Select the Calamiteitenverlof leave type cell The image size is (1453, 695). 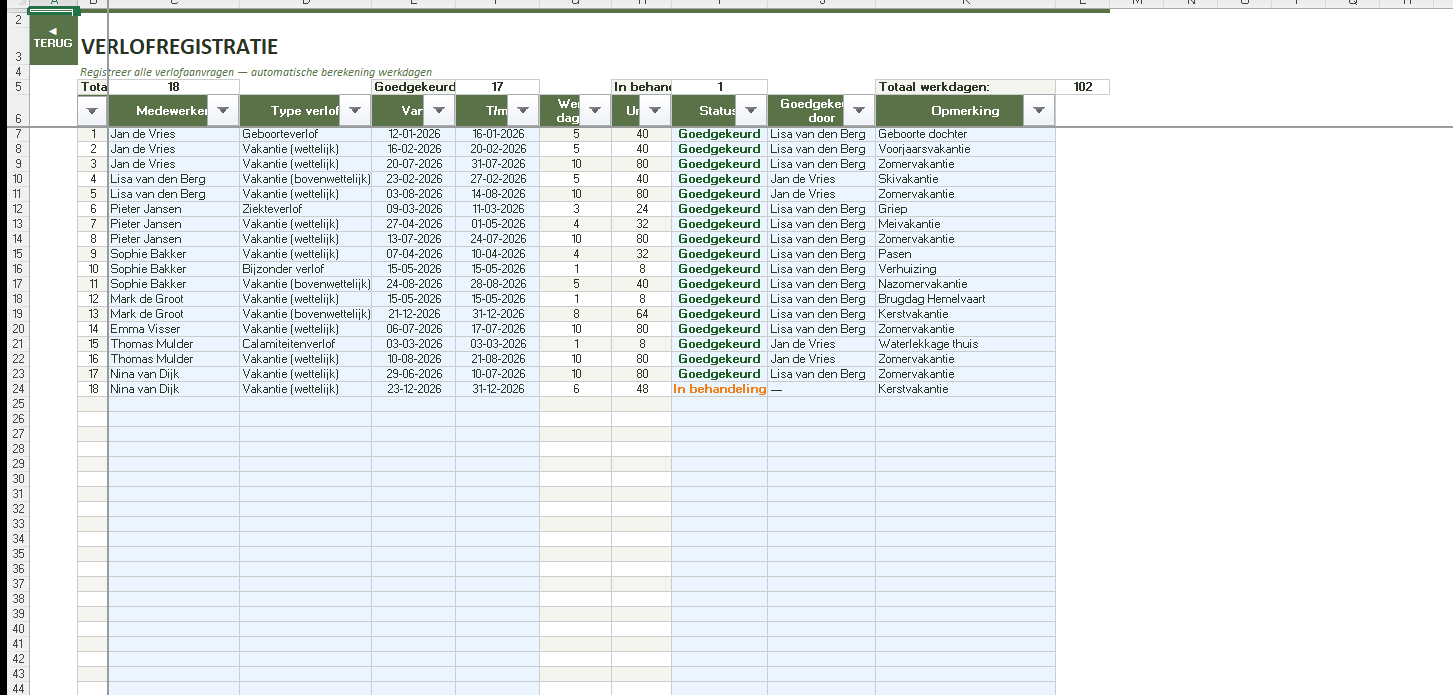click(x=305, y=344)
